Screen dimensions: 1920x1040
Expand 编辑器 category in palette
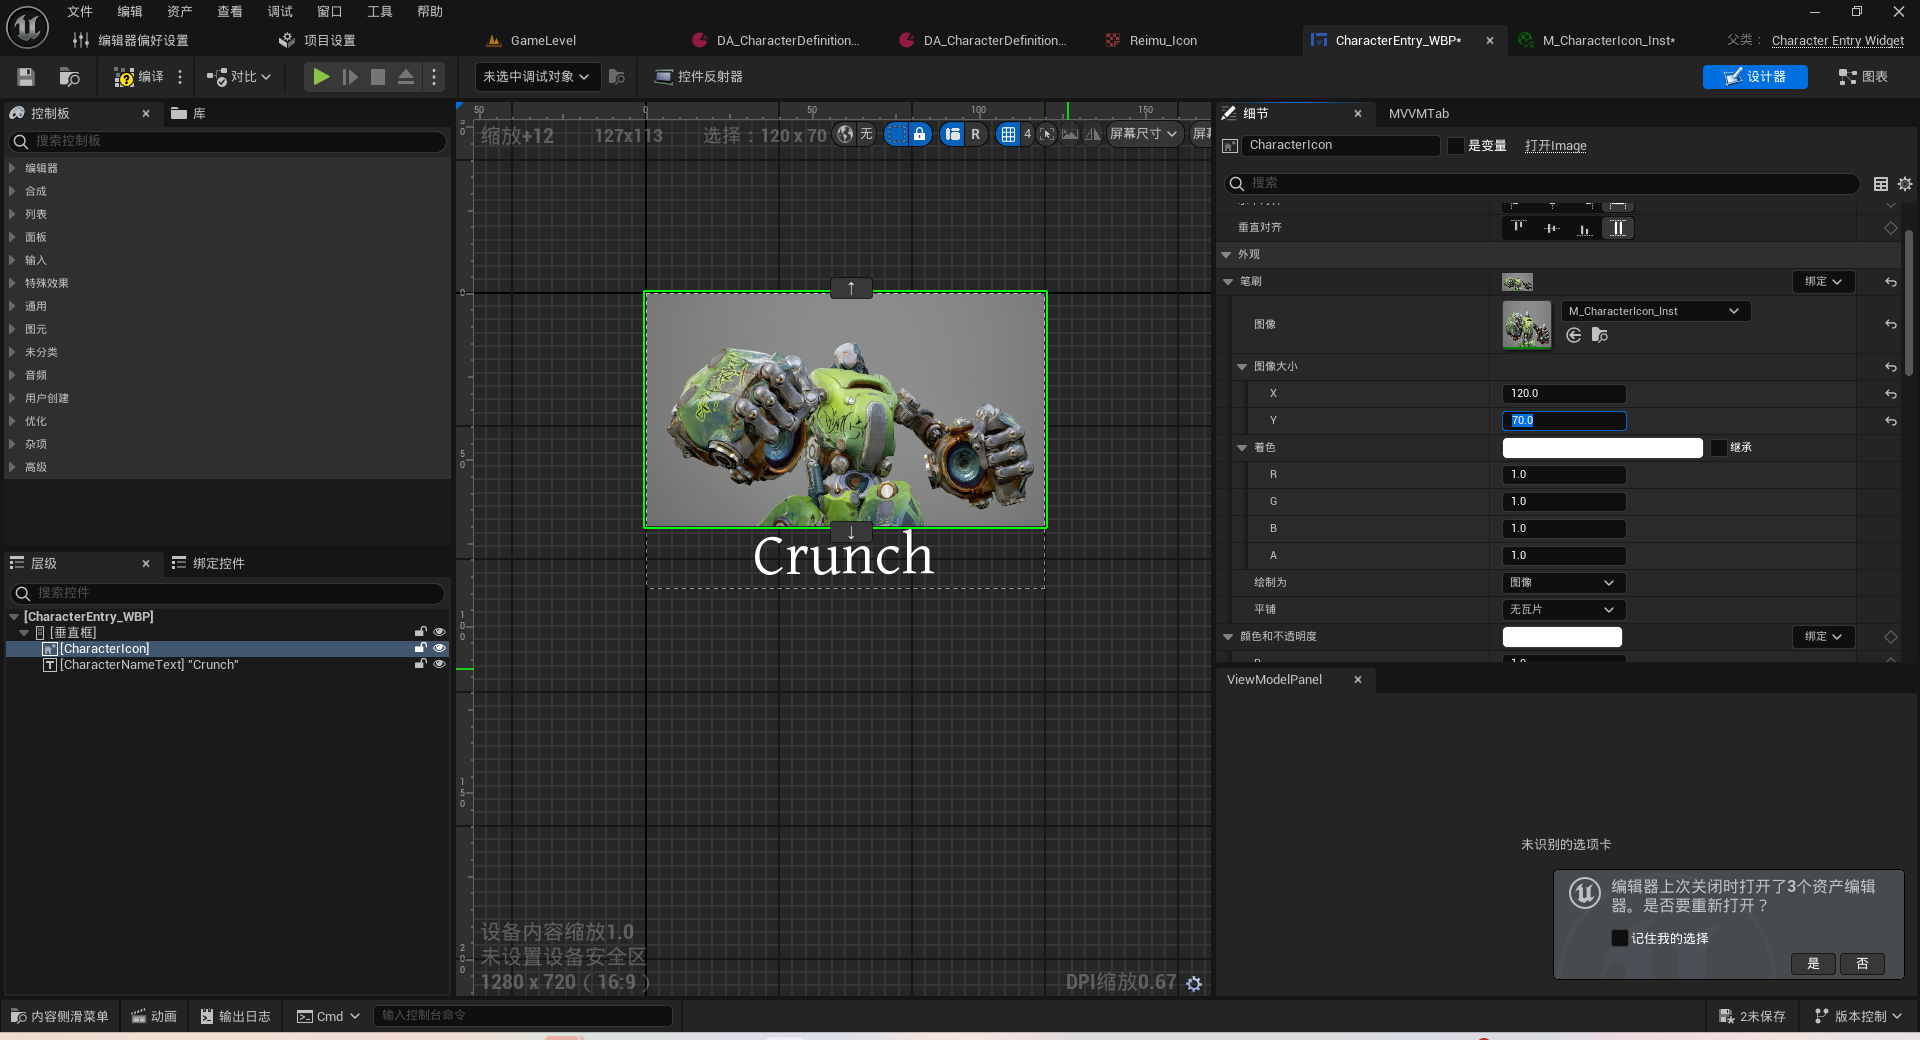(12, 168)
